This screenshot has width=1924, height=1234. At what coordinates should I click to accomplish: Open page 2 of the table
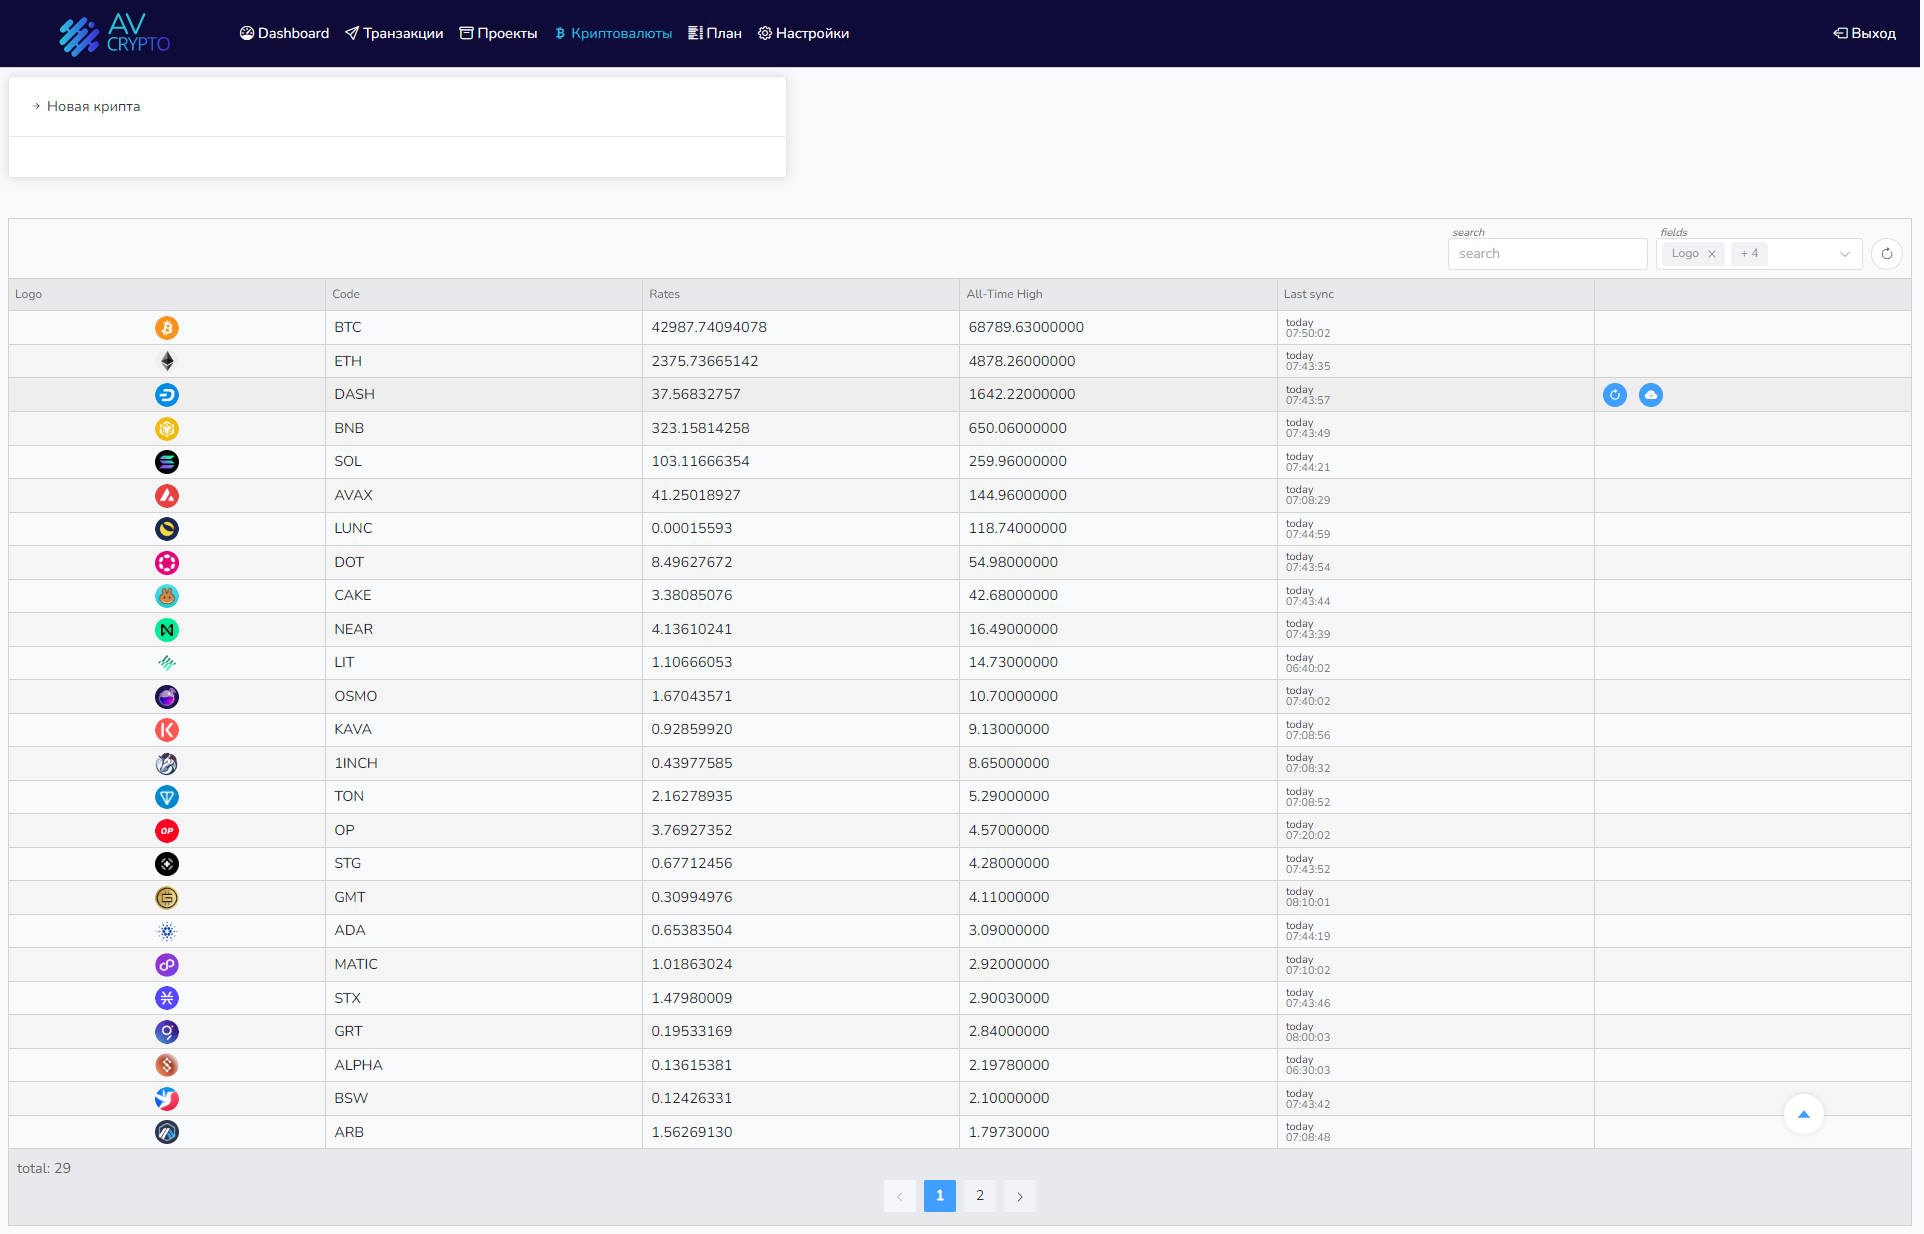(979, 1195)
